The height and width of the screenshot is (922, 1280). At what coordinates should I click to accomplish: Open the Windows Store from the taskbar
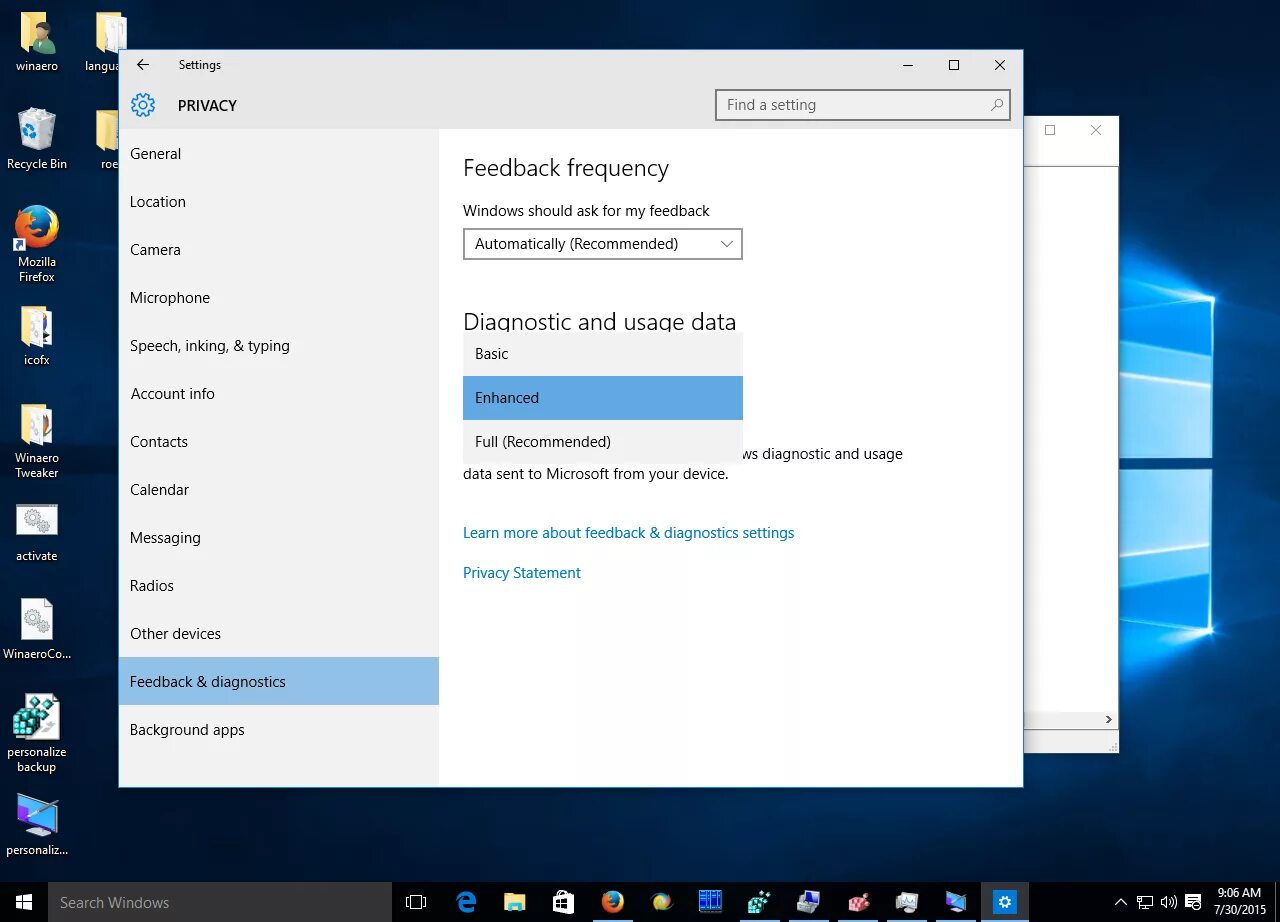(563, 901)
